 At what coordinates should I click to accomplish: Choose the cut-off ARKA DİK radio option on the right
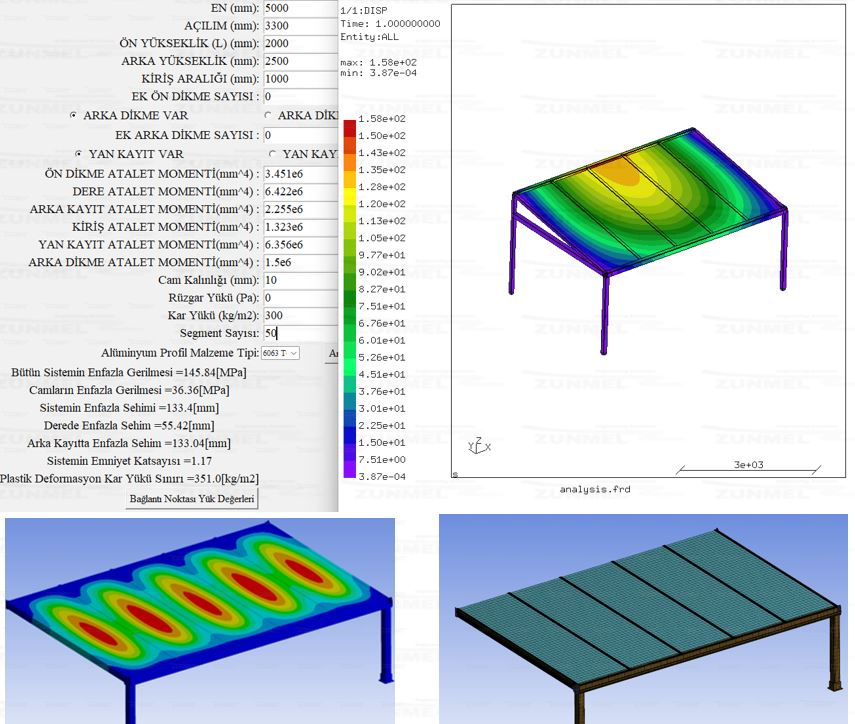267,116
